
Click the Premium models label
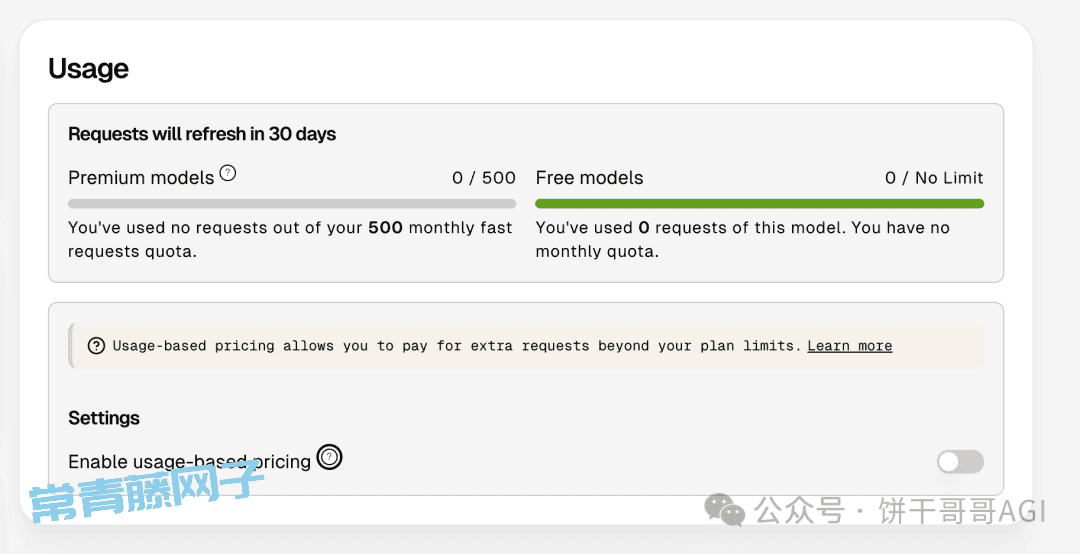coord(141,178)
